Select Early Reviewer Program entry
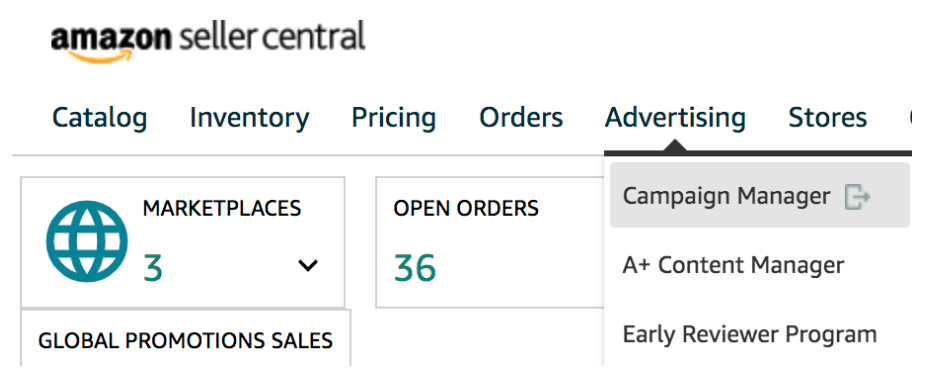The image size is (942, 386). tap(750, 334)
